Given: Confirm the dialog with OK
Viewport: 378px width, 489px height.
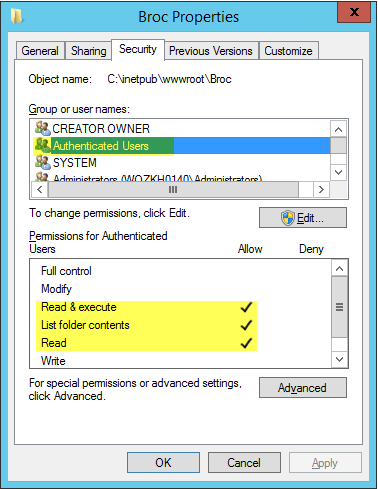Looking at the screenshot, I should [163, 463].
